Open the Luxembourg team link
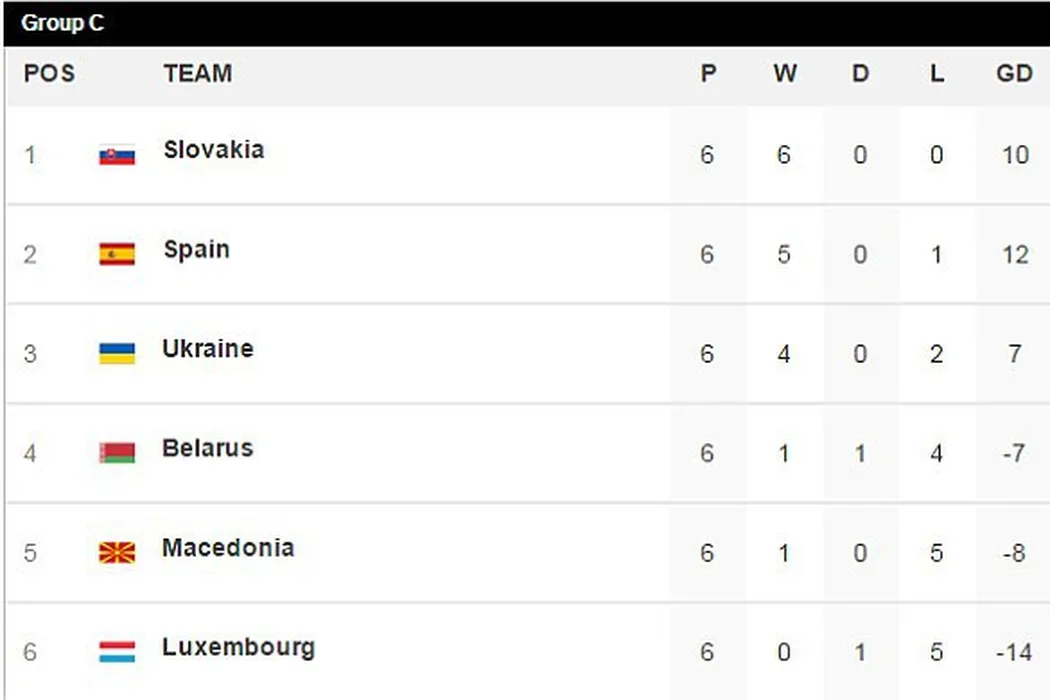This screenshot has width=1050, height=700. [238, 647]
